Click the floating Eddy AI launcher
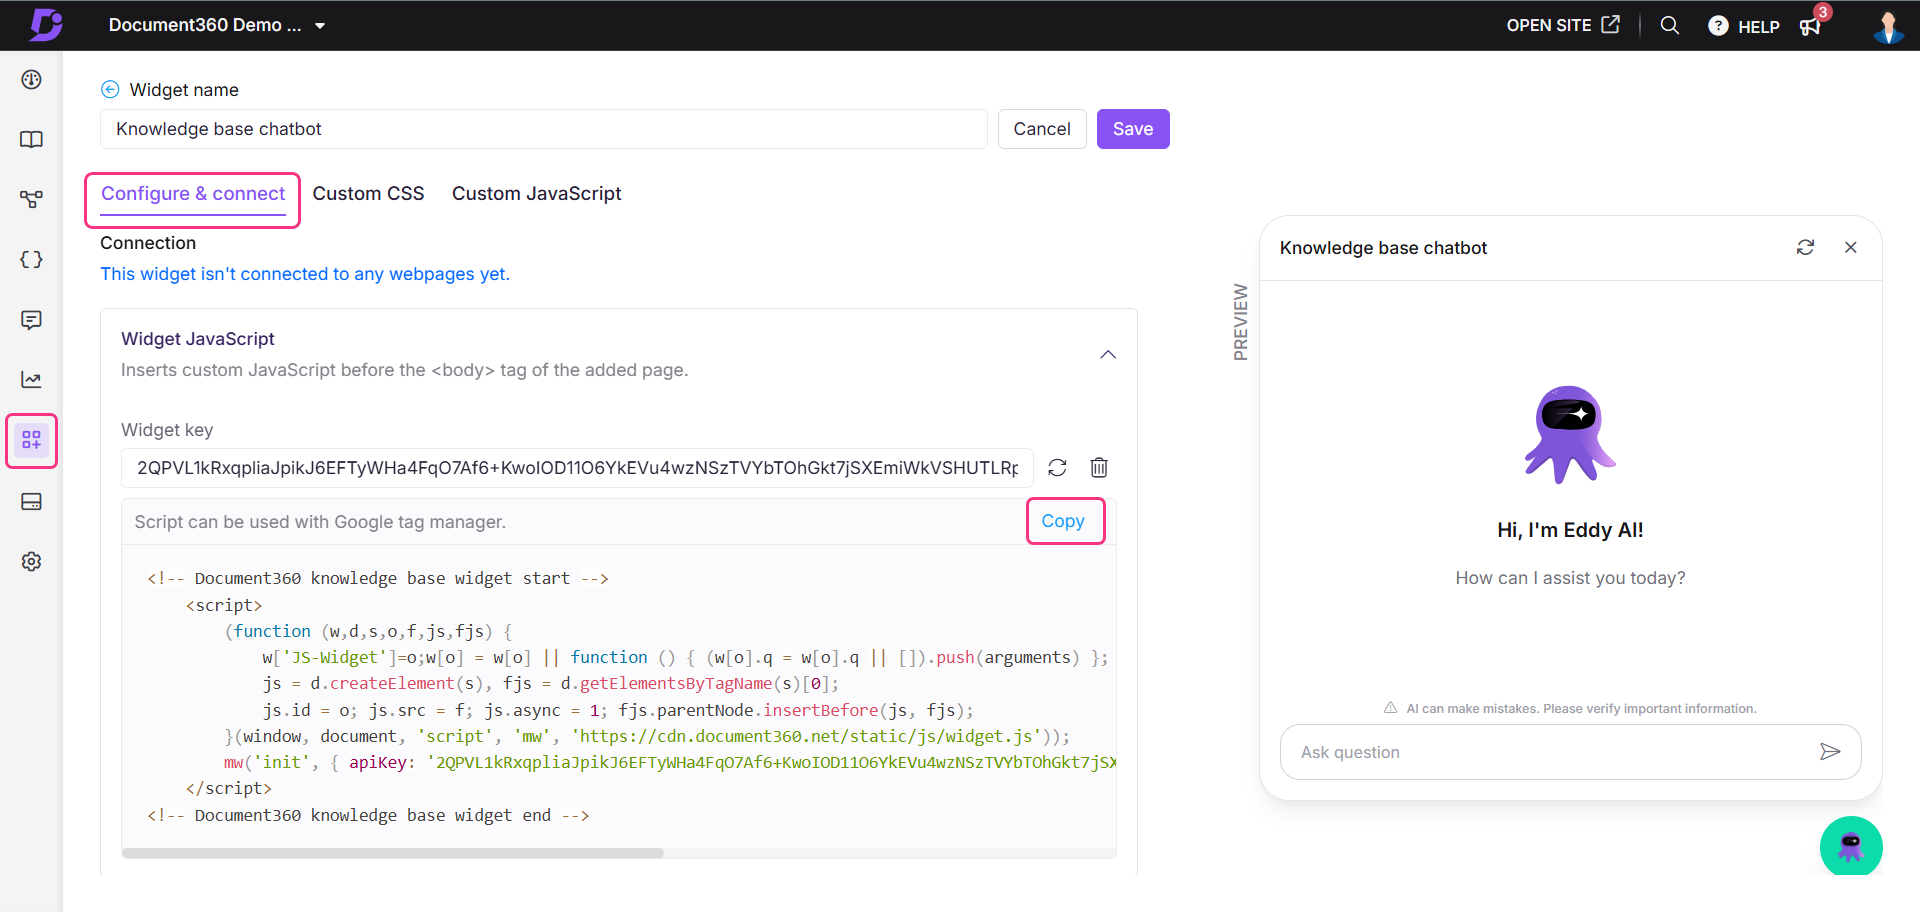 tap(1851, 846)
